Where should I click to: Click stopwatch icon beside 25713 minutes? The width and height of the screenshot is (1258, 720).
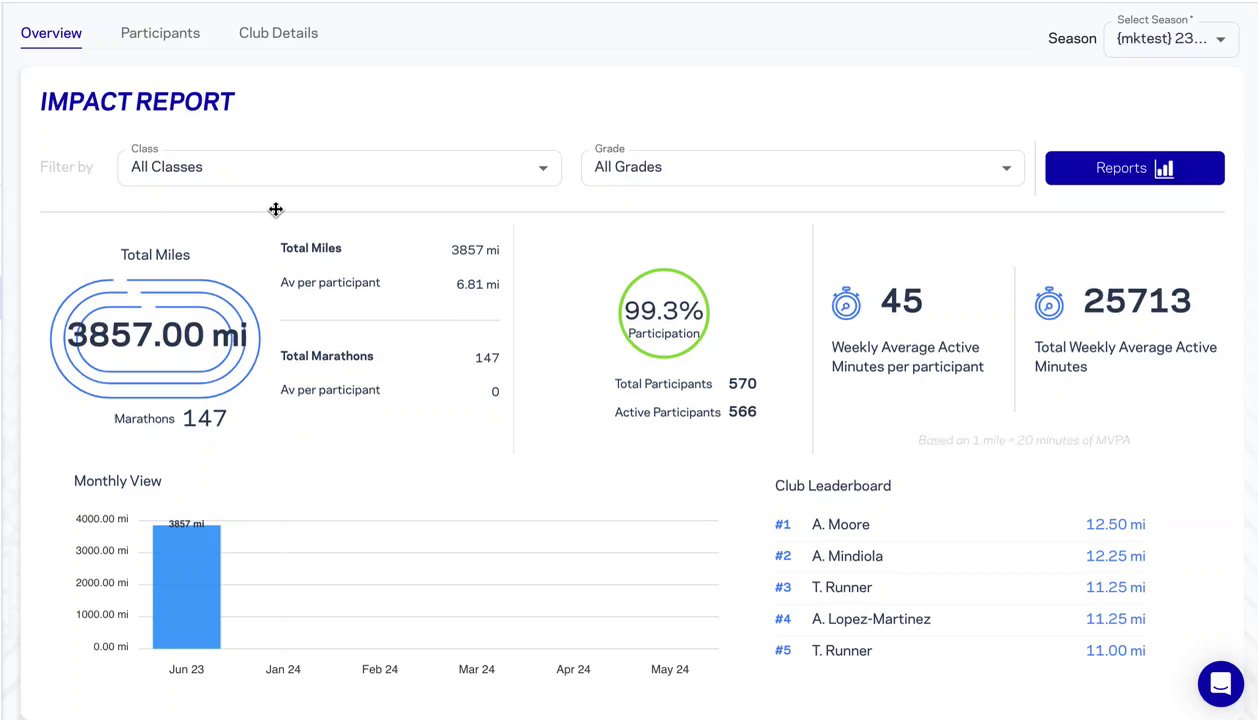(x=1049, y=303)
